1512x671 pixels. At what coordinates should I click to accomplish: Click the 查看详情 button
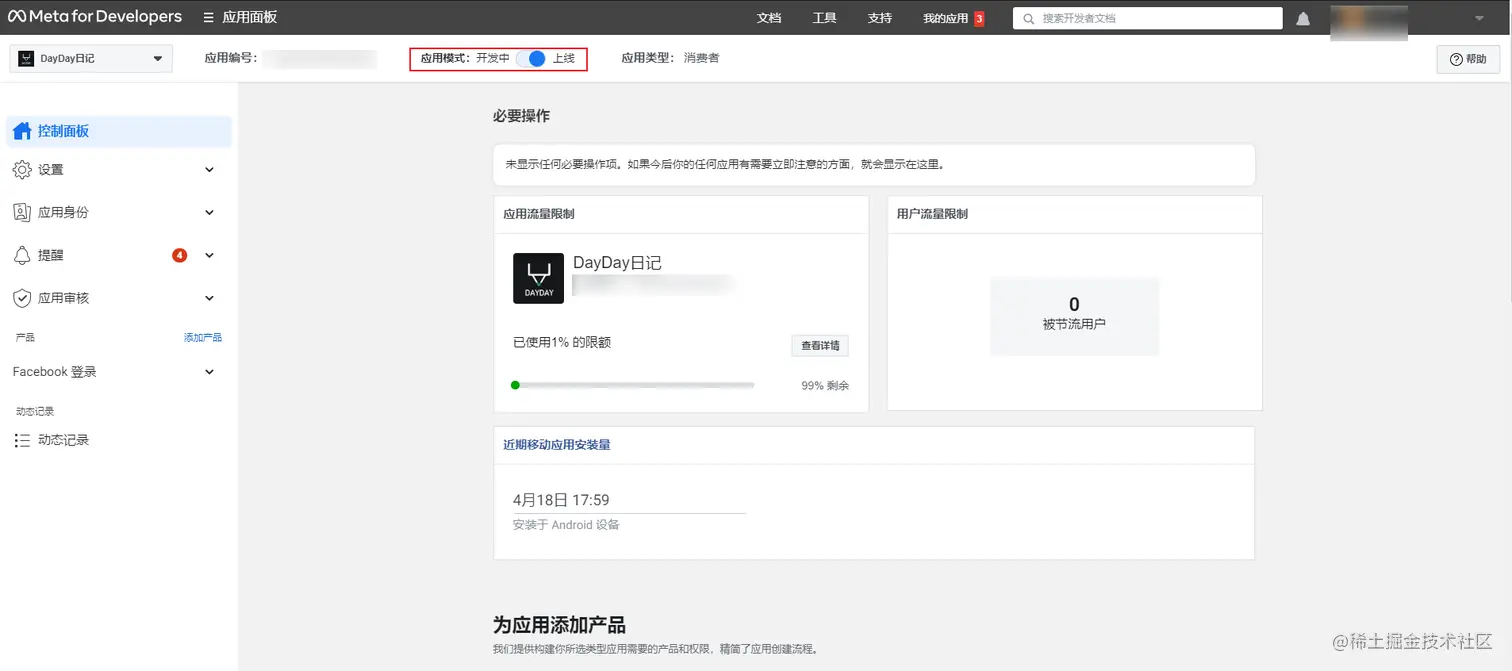coord(820,345)
